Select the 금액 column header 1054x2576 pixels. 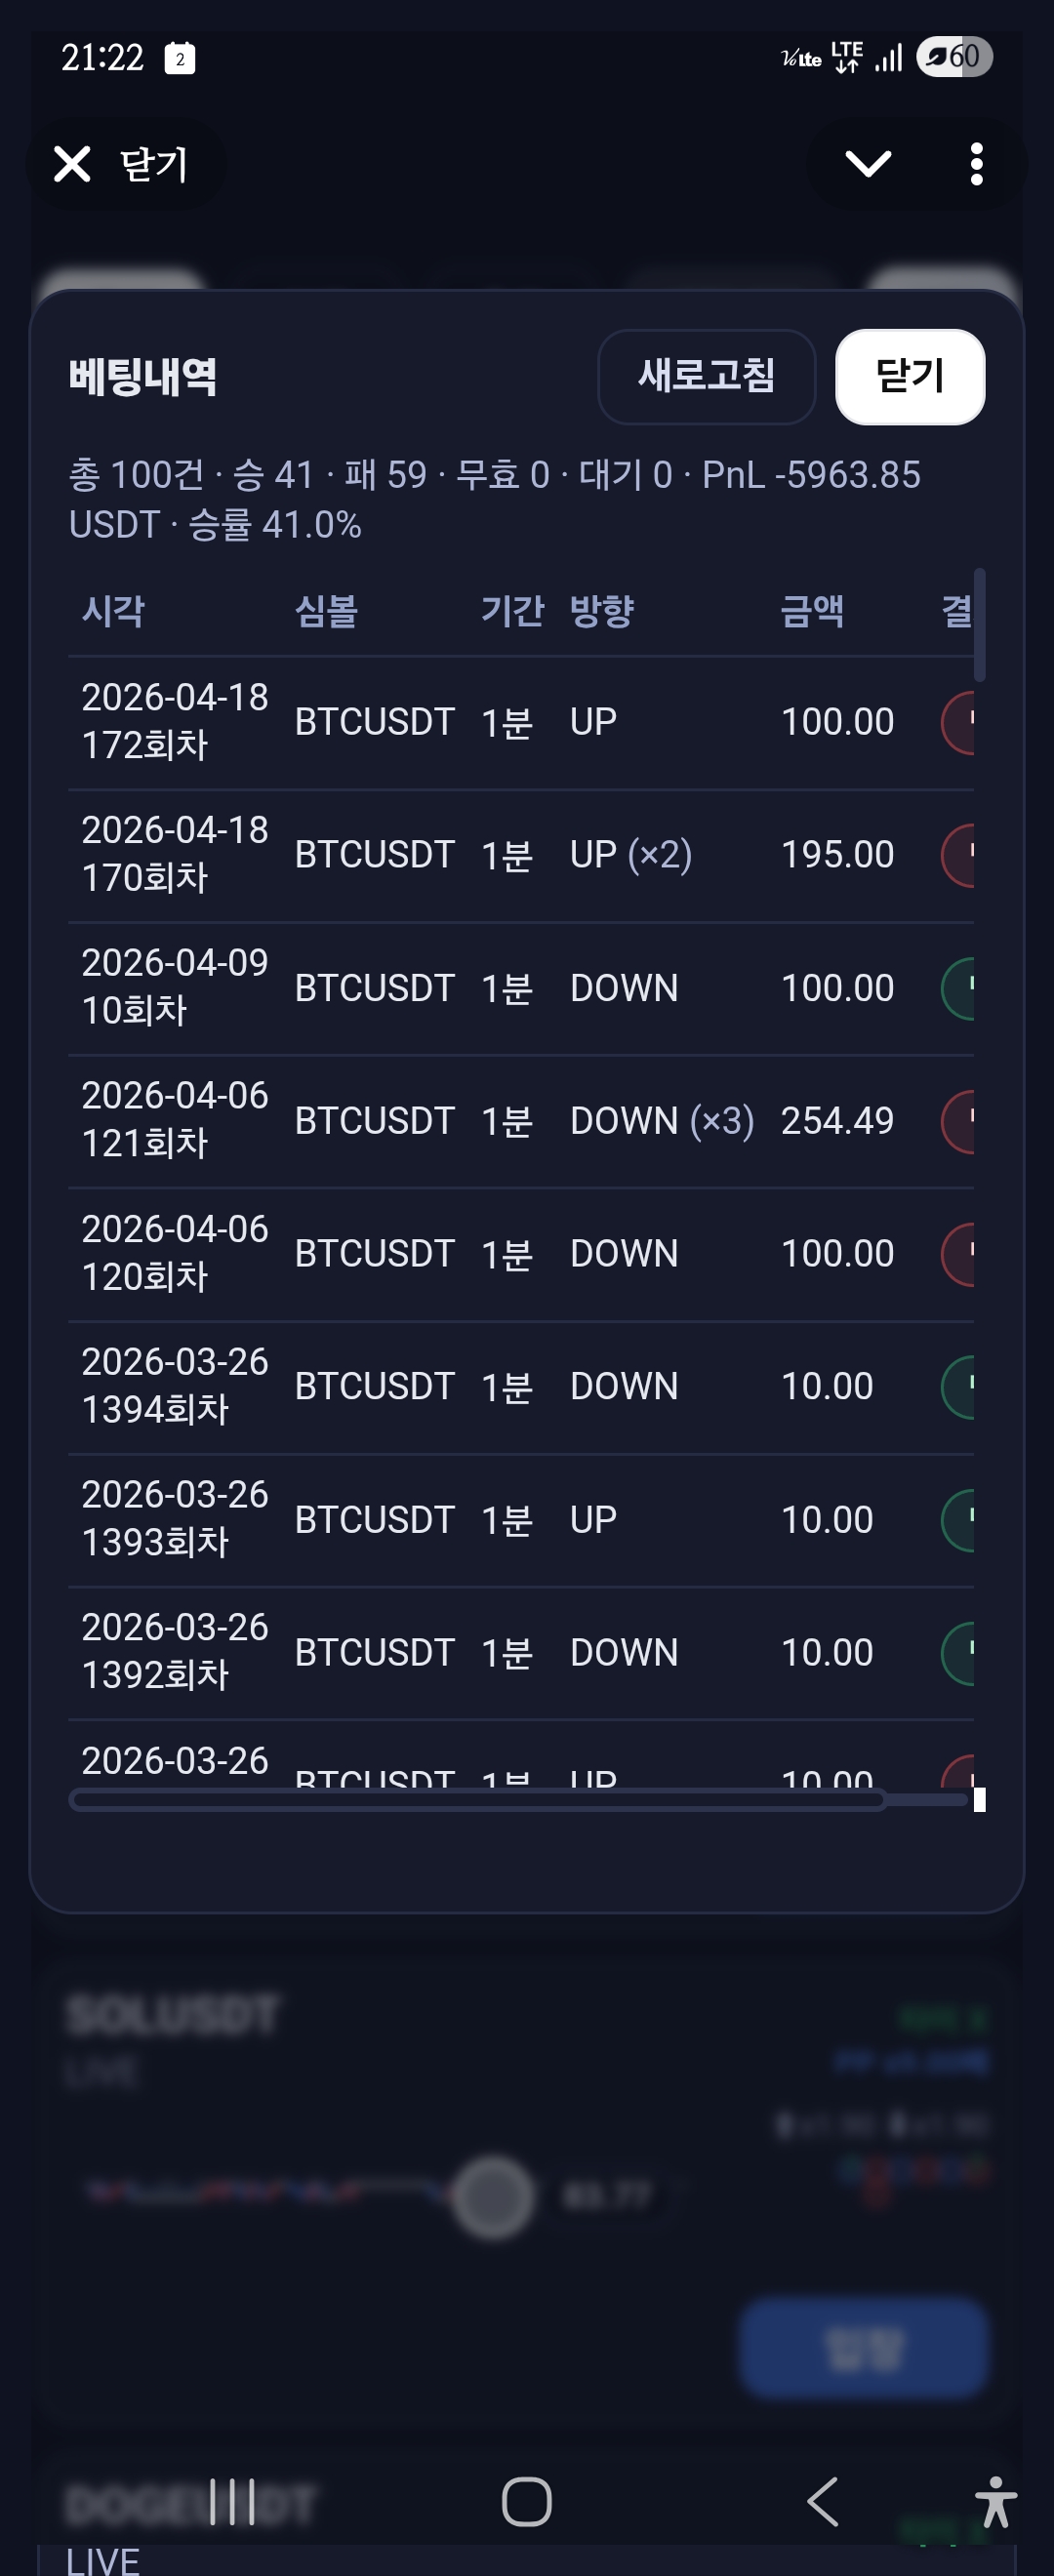click(x=812, y=610)
